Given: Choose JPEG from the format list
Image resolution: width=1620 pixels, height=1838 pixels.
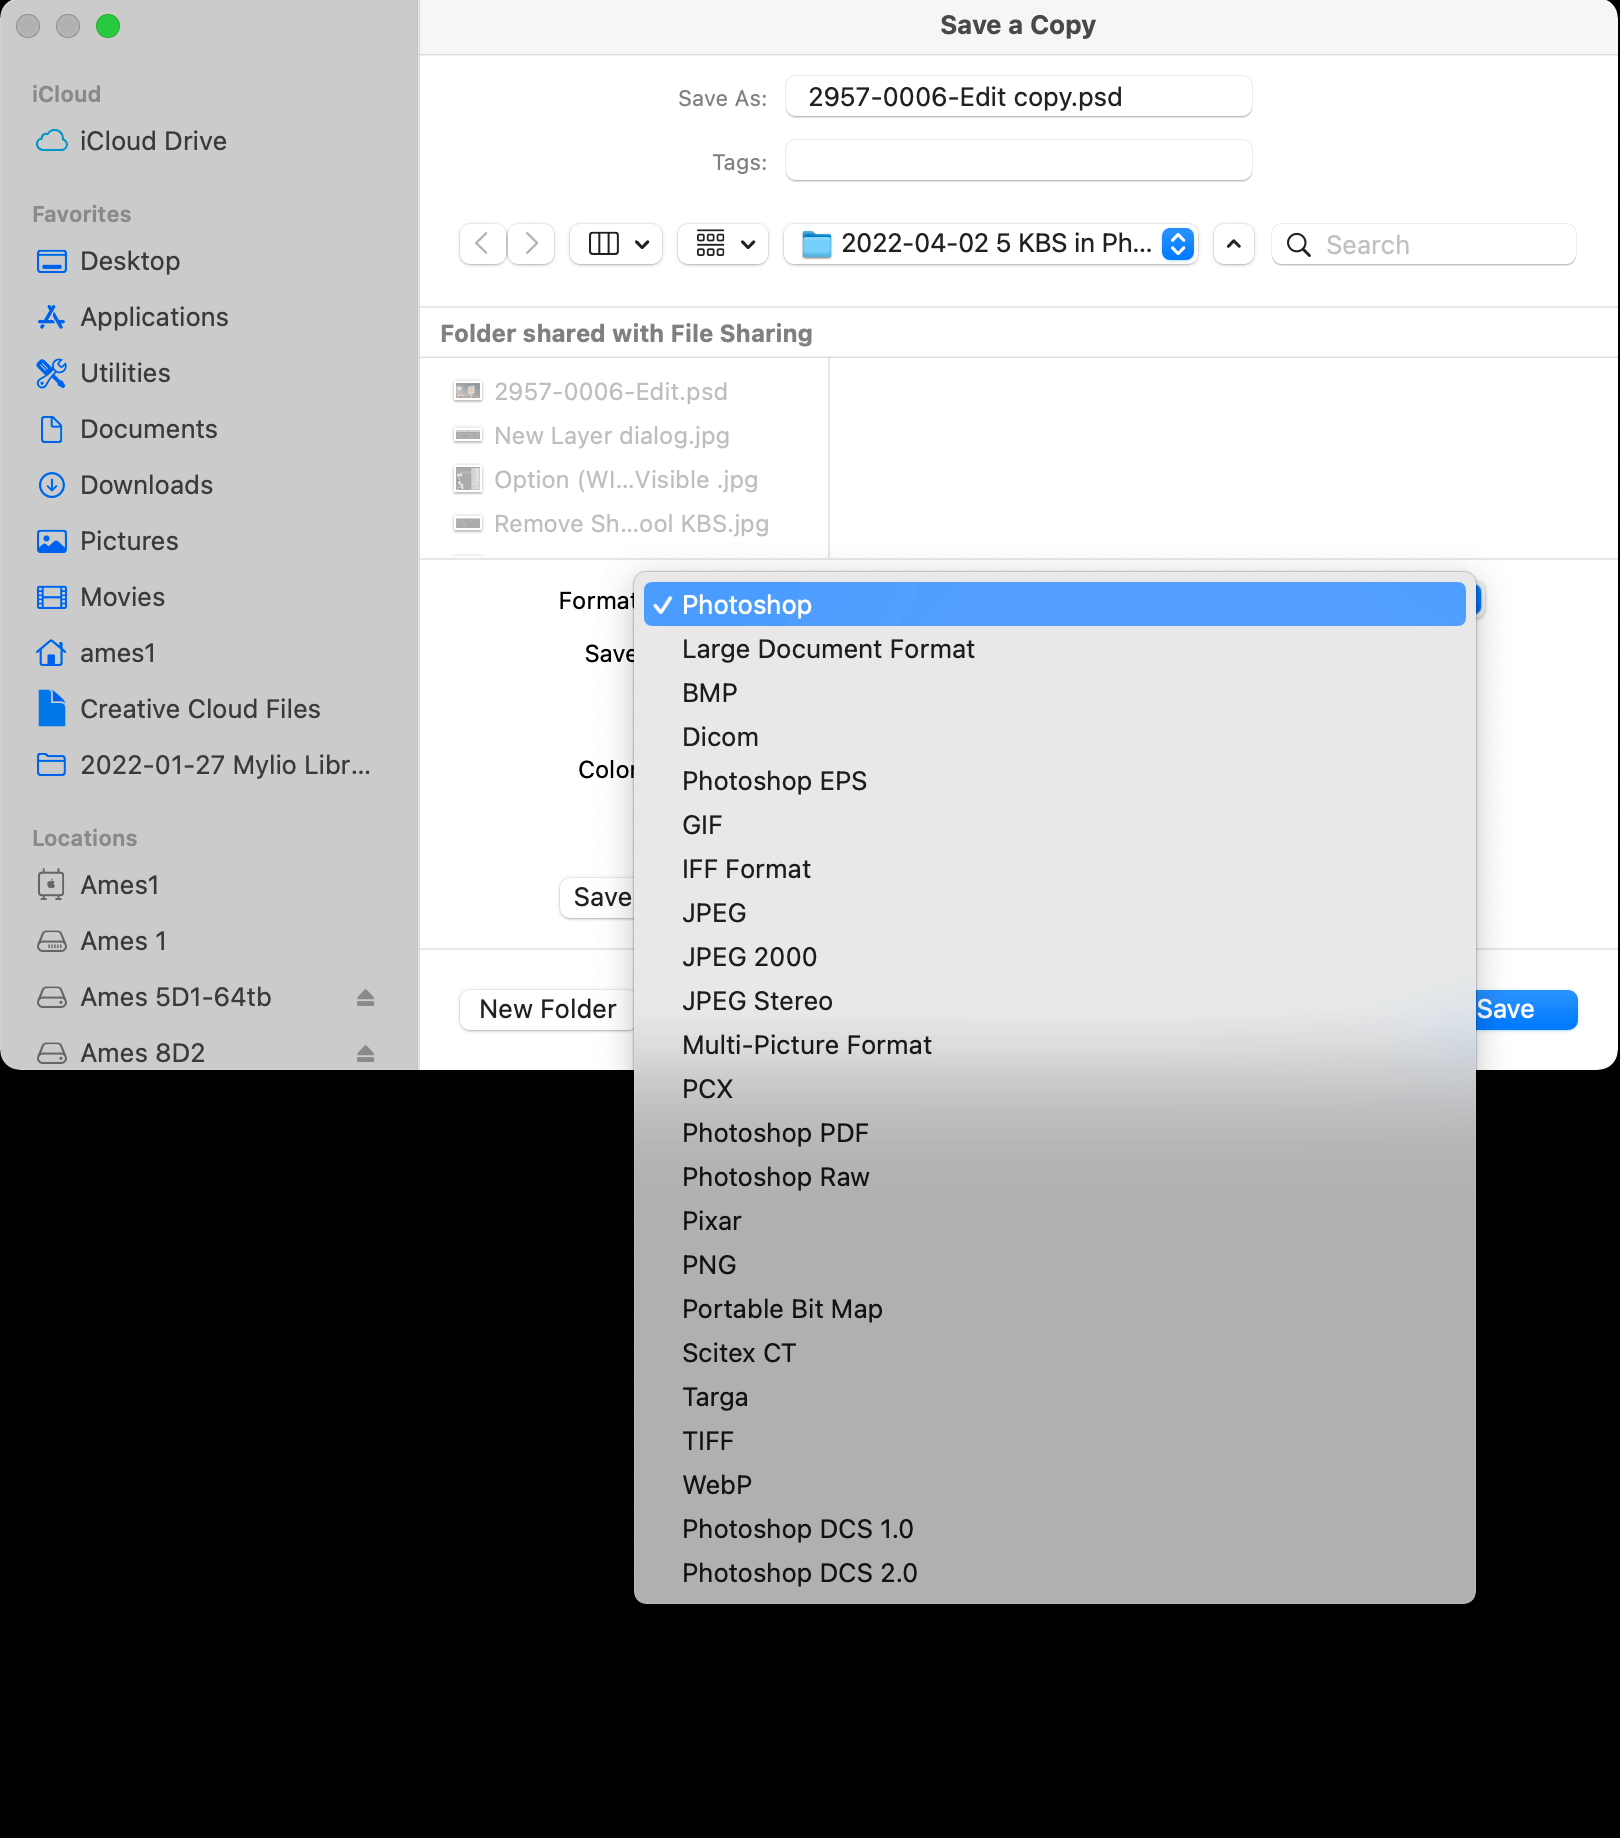Looking at the screenshot, I should pos(714,913).
